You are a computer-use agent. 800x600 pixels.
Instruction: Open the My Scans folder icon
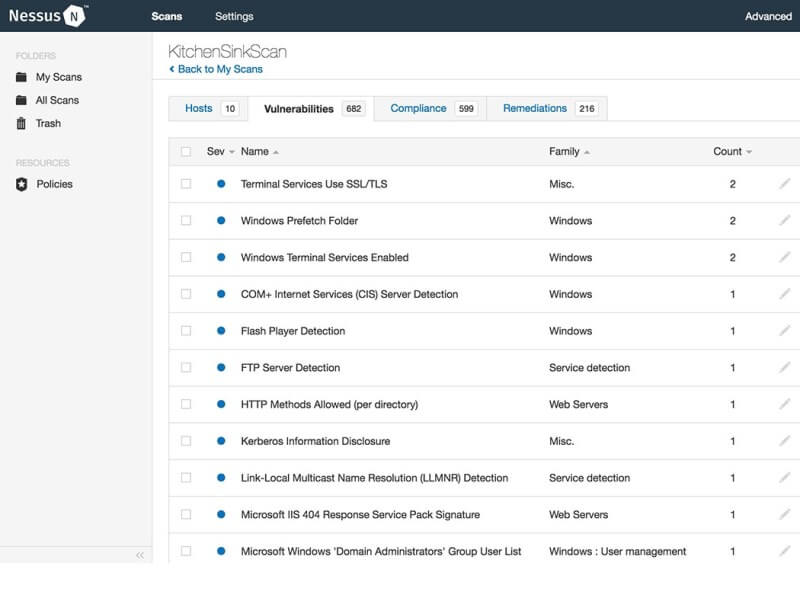tap(21, 77)
